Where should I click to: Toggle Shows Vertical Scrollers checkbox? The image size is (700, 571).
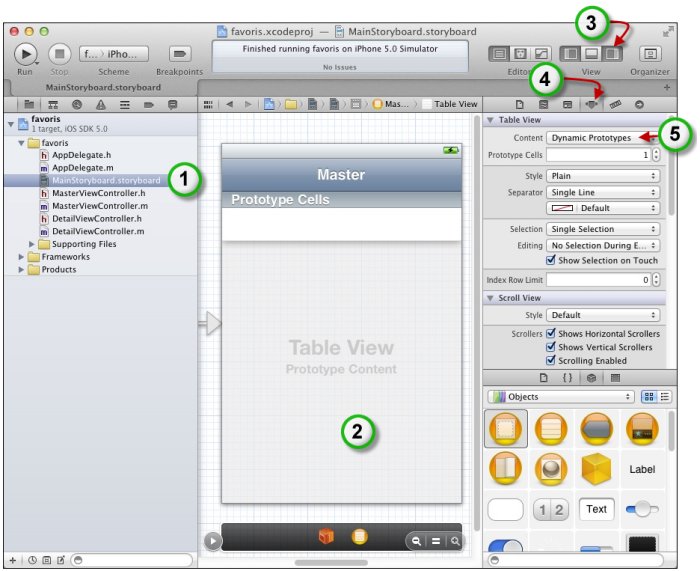[x=551, y=347]
